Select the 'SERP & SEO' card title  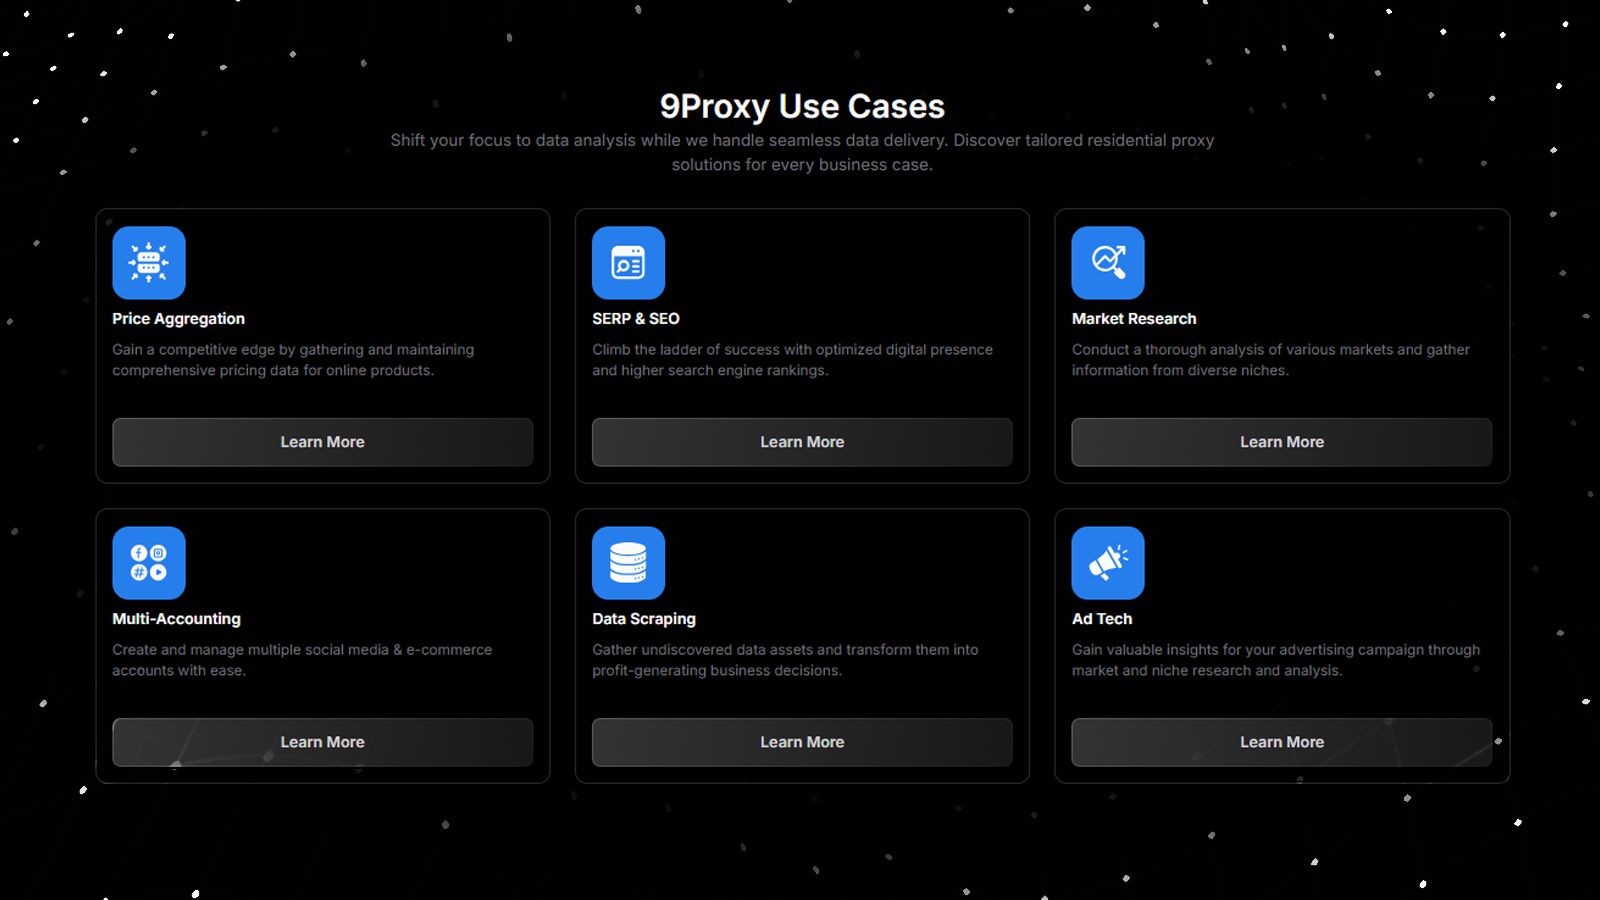tap(636, 319)
